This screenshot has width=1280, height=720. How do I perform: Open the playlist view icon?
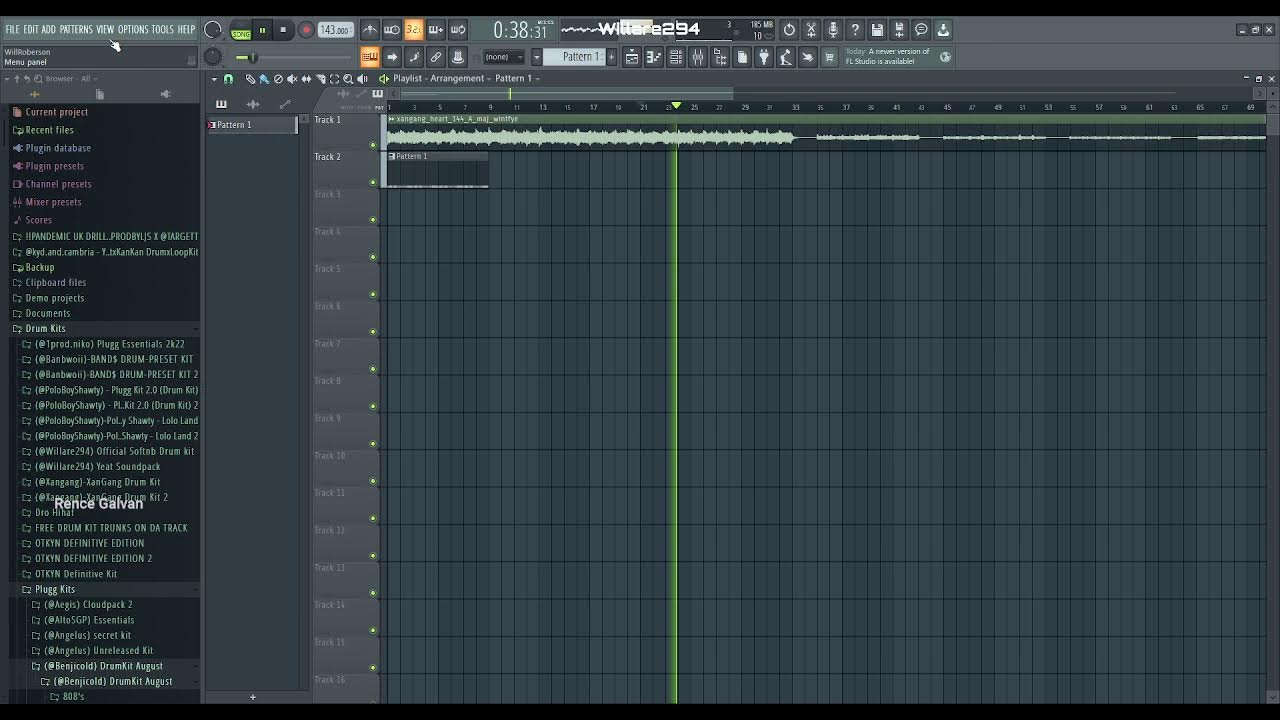[x=632, y=57]
